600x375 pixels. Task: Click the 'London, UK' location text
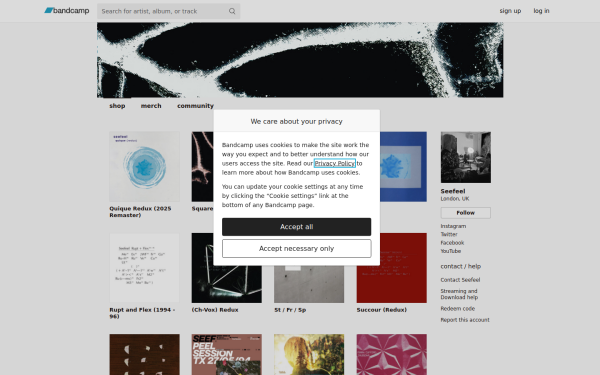tap(455, 199)
